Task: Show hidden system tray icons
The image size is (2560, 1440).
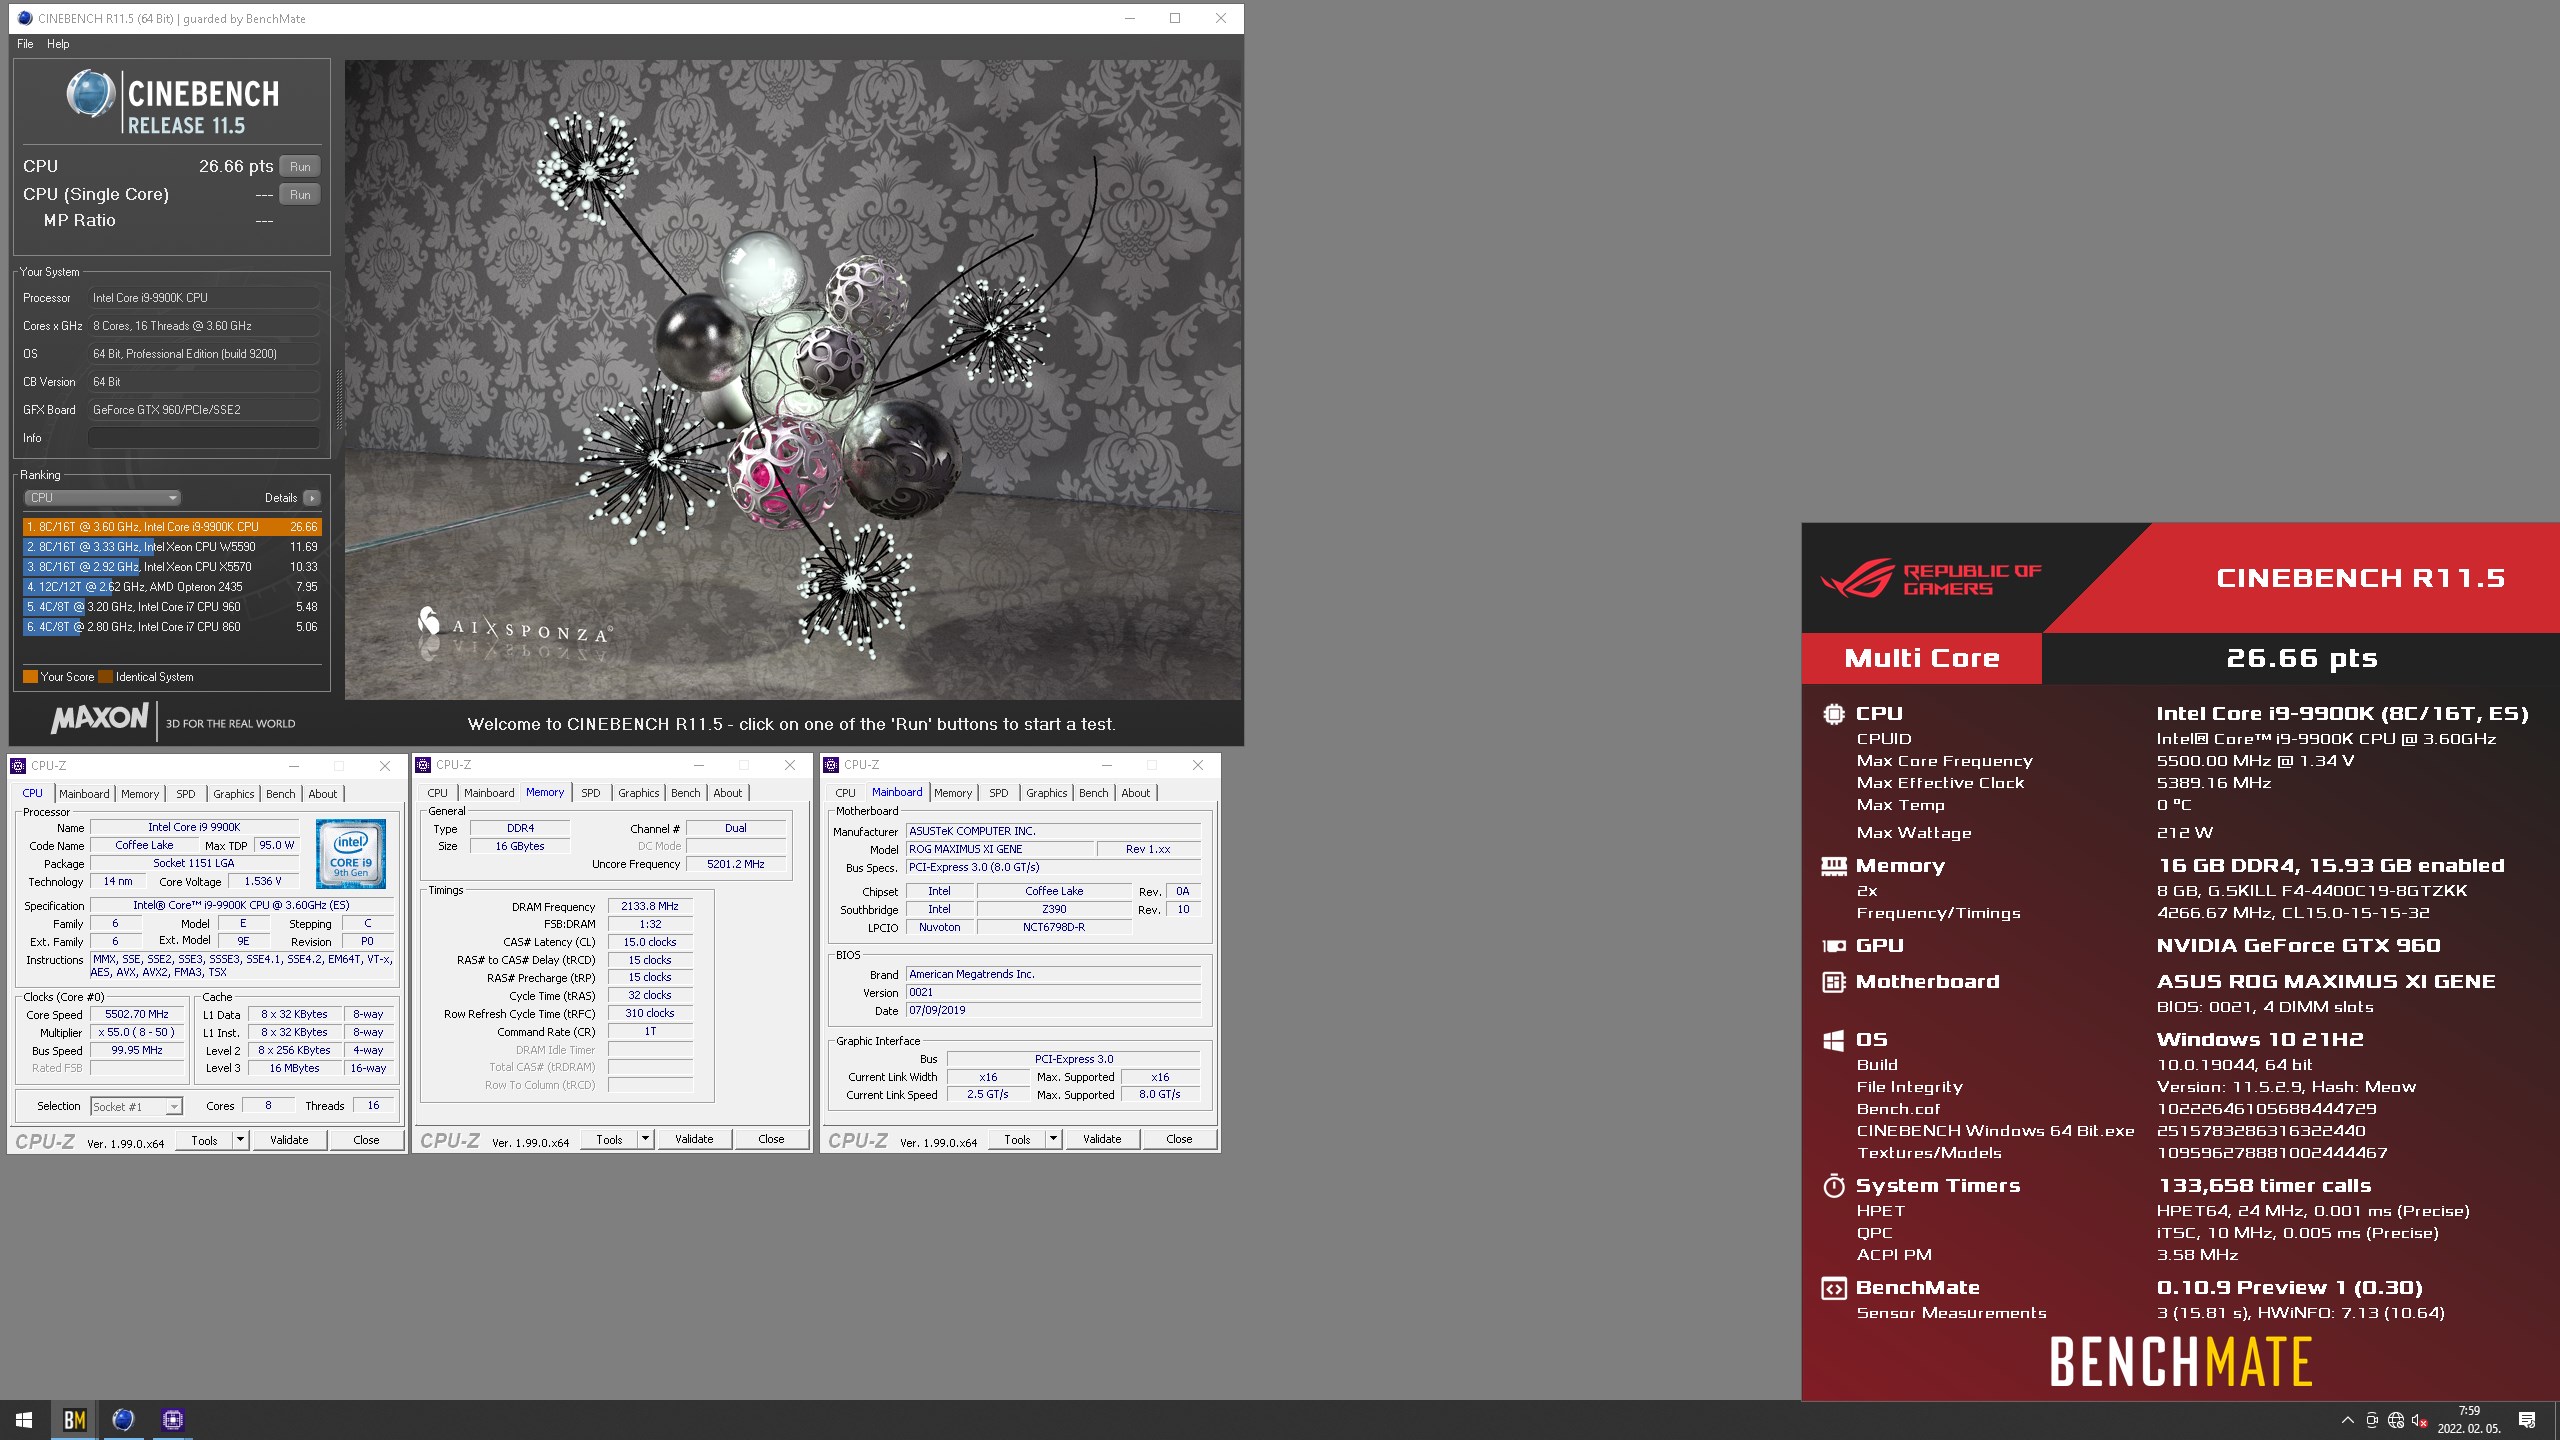Action: tap(2348, 1420)
